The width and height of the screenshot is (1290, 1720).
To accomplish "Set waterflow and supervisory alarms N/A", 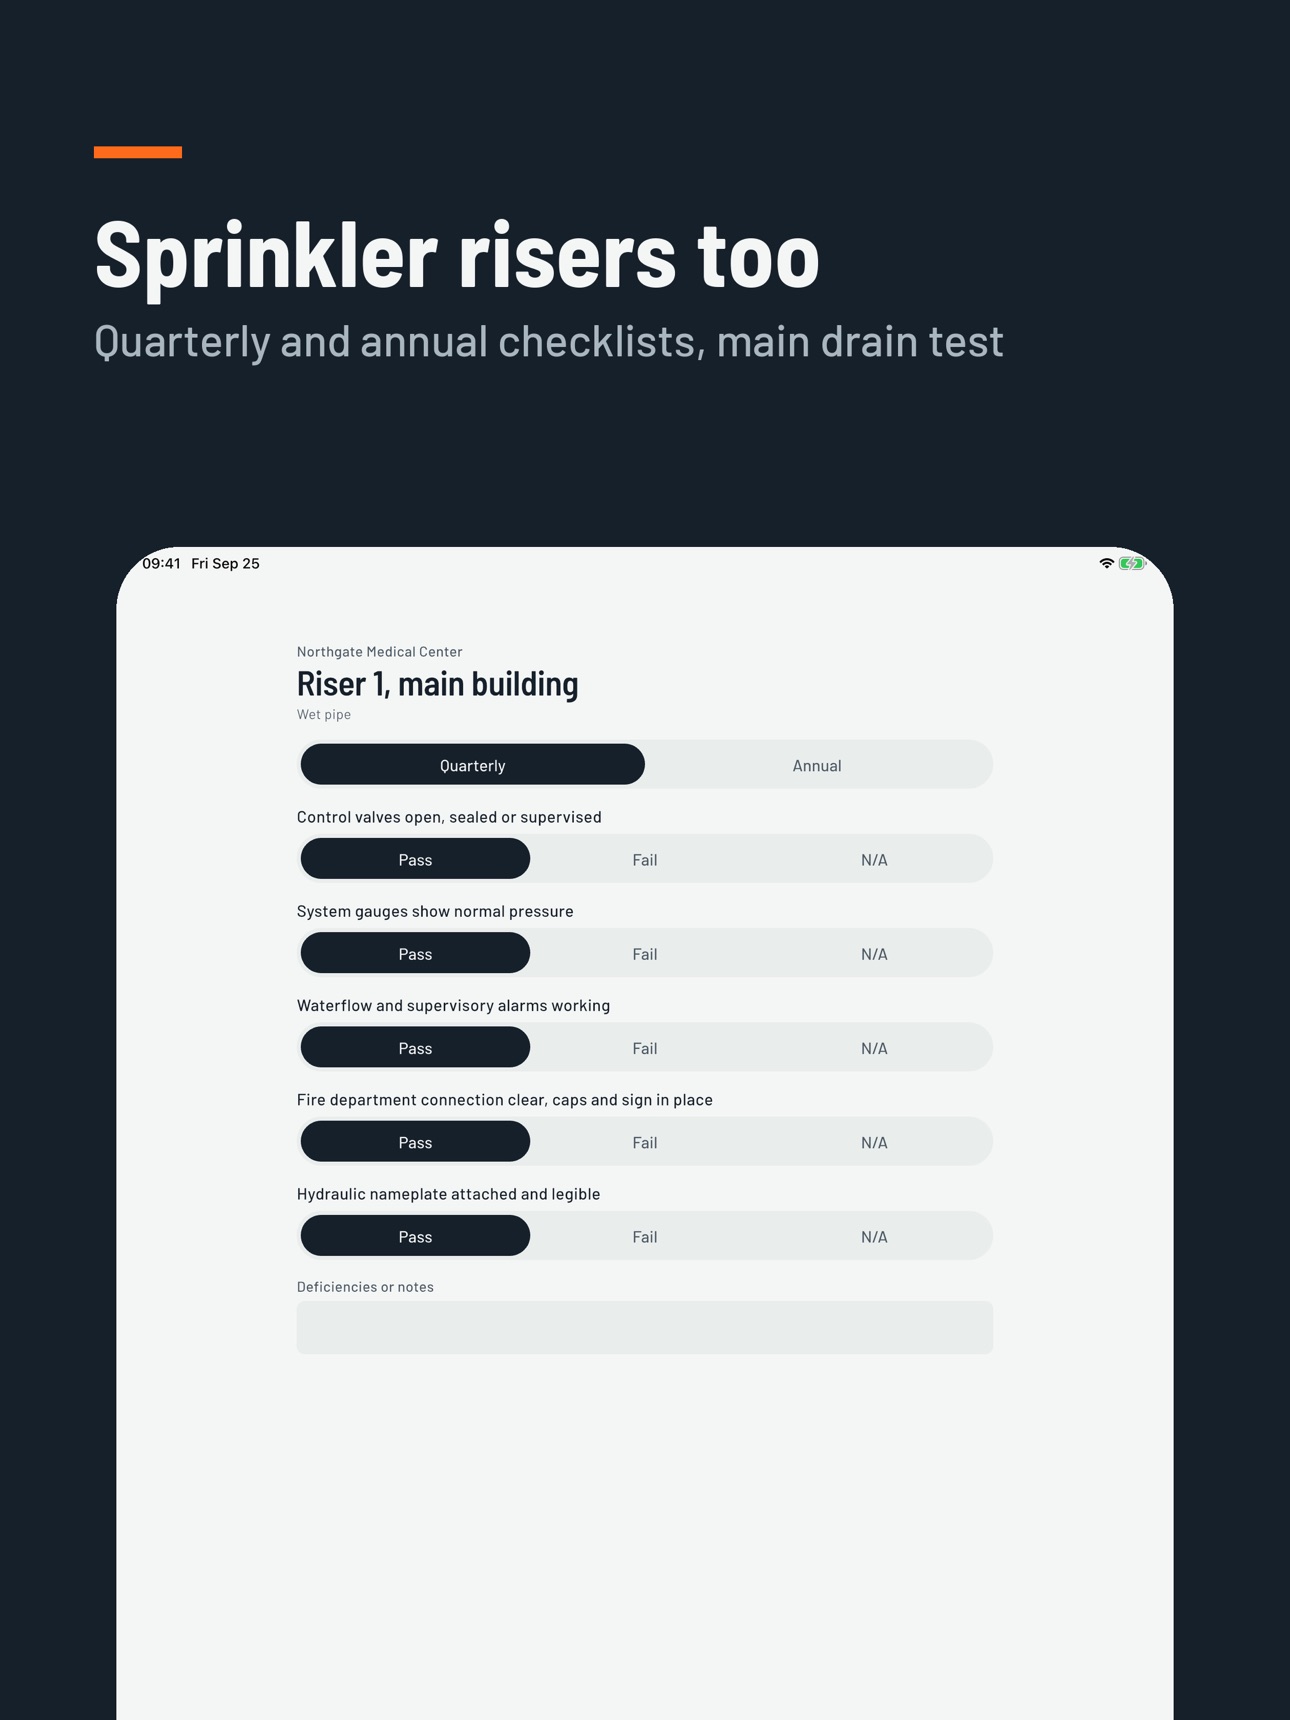I will pos(874,1047).
